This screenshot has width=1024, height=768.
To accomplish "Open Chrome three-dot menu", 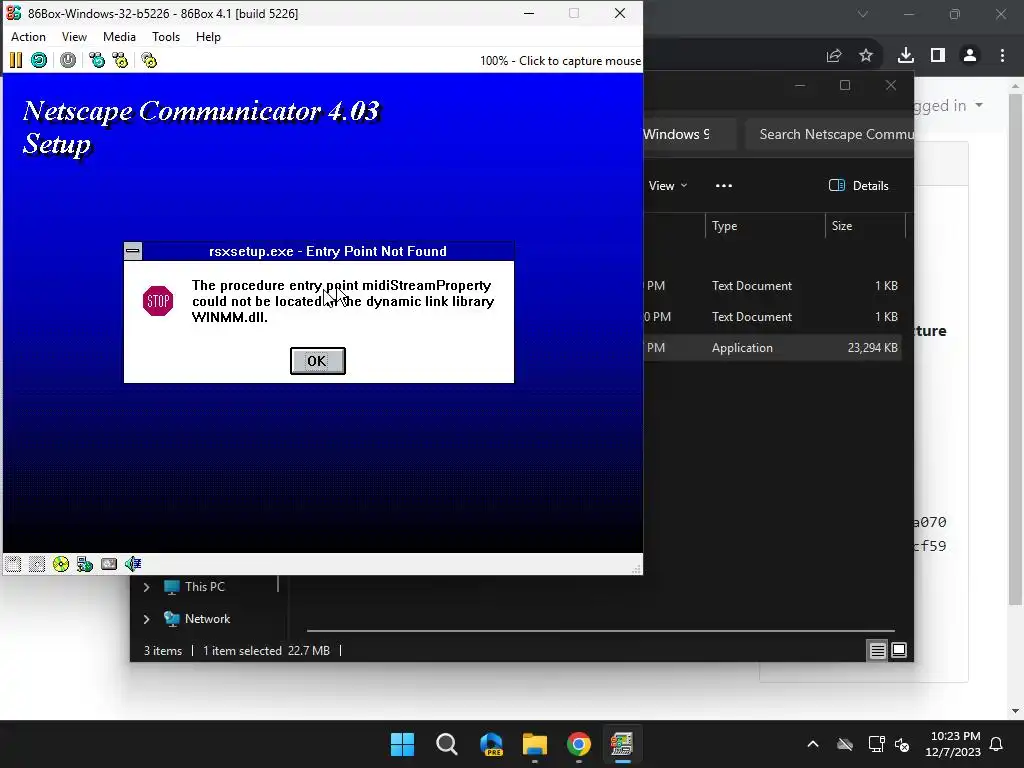I will pos(1002,56).
